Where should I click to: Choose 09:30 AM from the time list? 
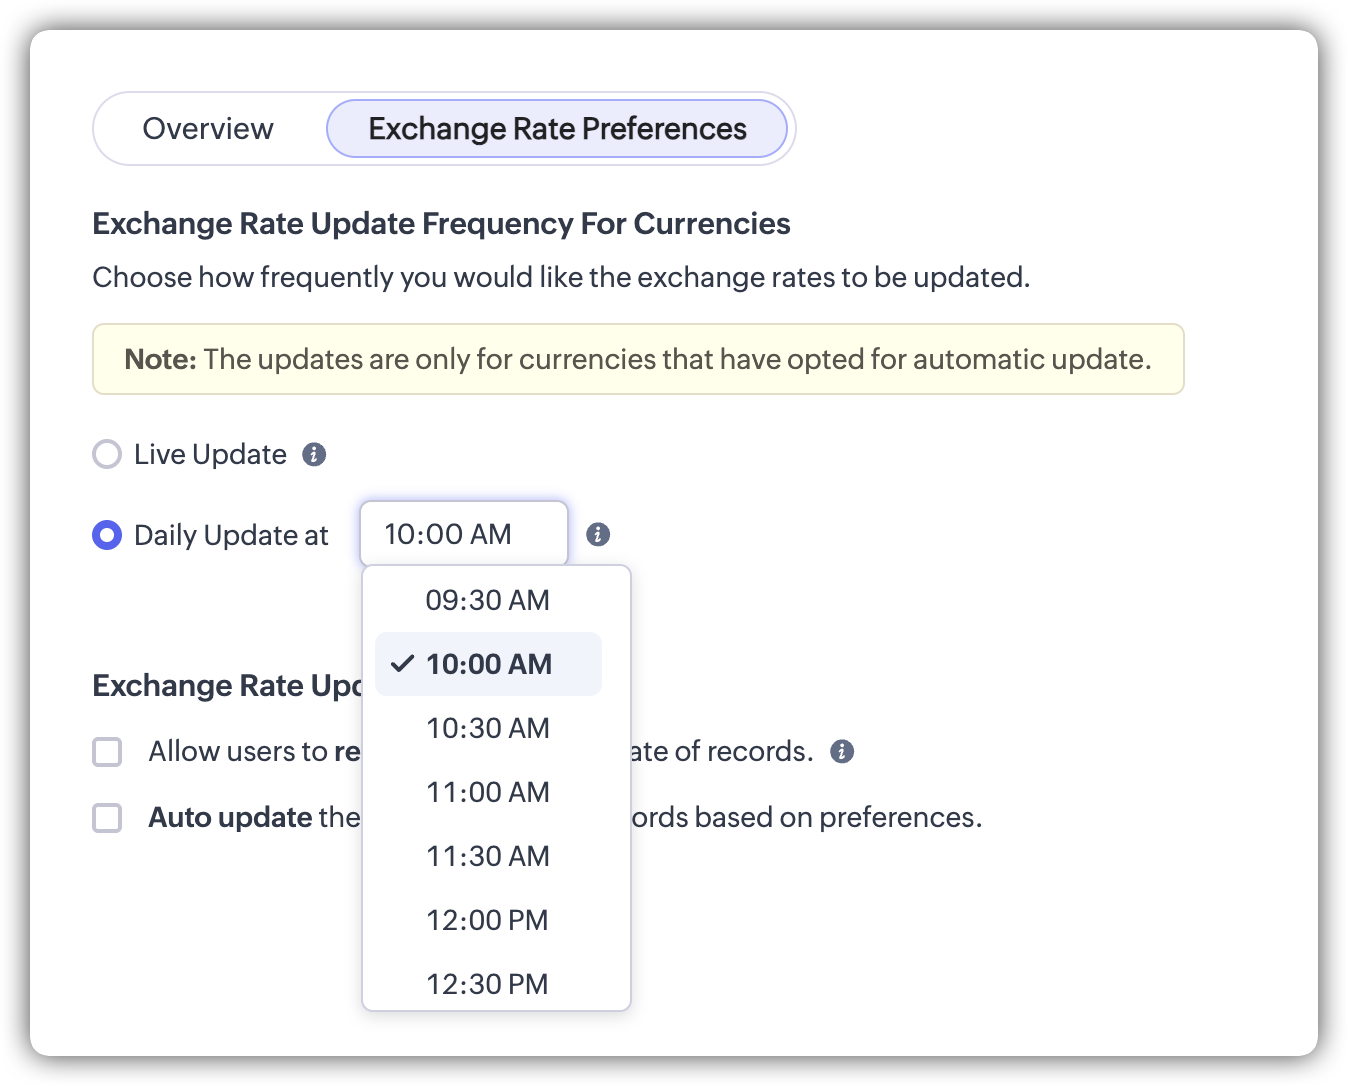coord(488,600)
